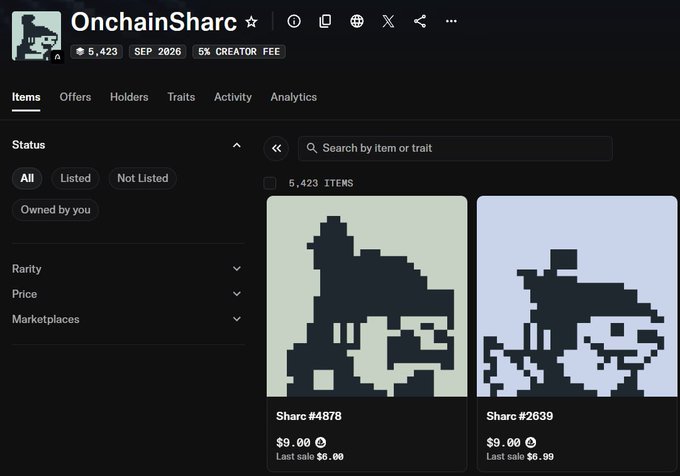The height and width of the screenshot is (476, 680).
Task: Click the 5% CREATOR FEE badge
Action: pos(239,52)
